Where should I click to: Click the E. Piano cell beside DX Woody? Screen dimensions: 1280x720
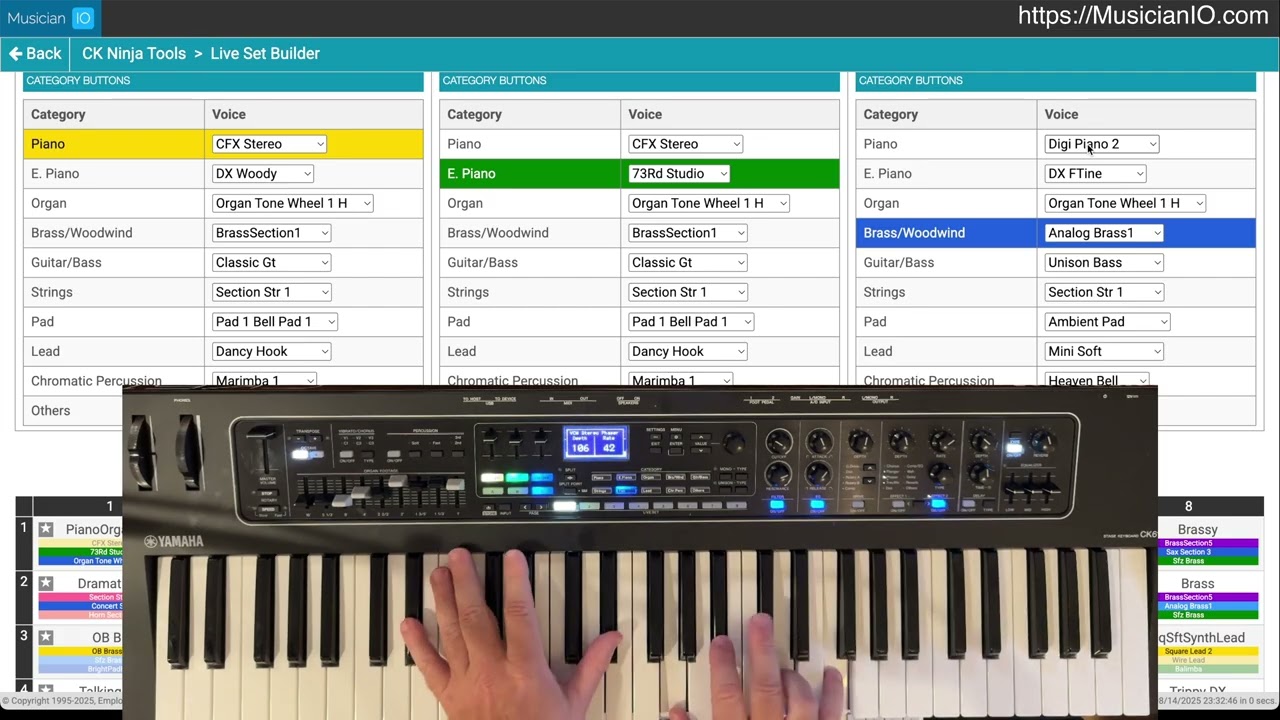(114, 174)
